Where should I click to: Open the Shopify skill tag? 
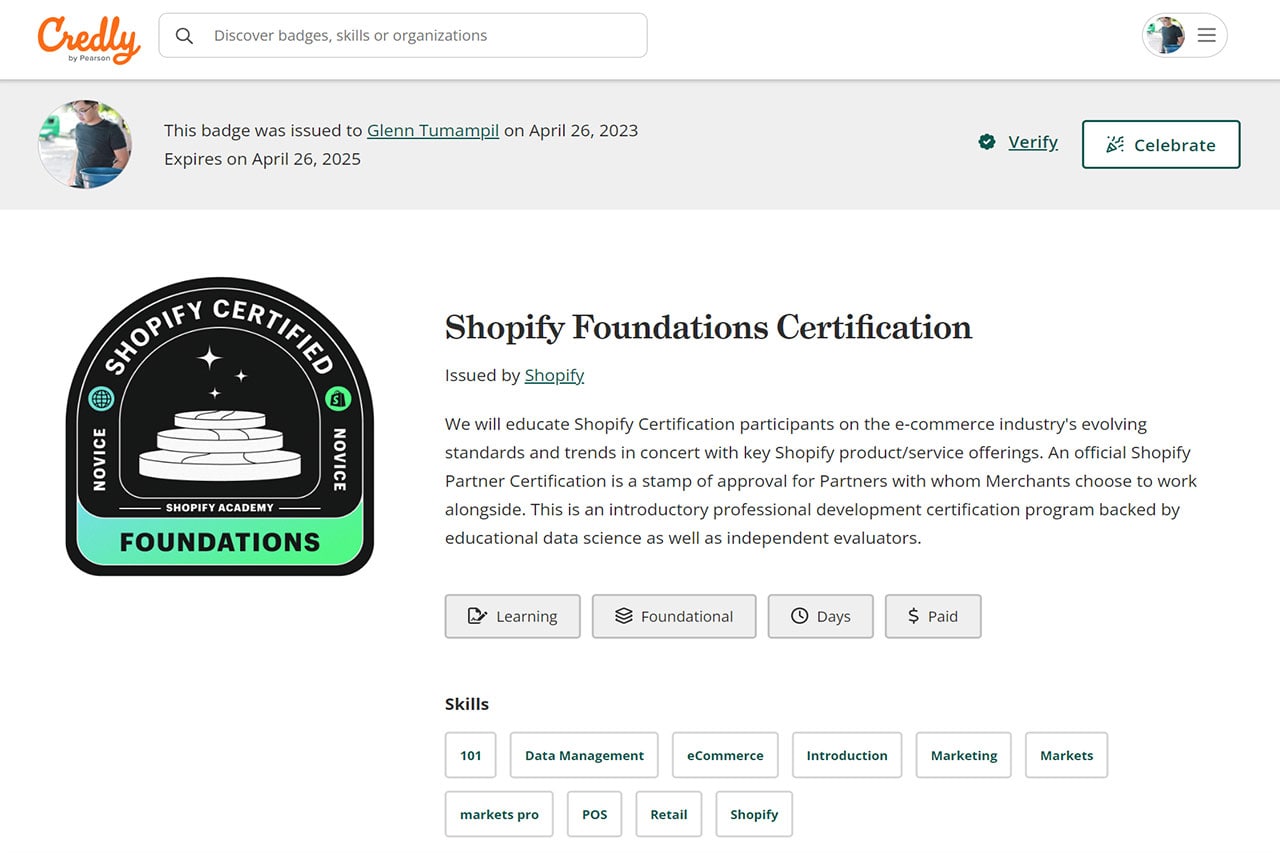coord(754,814)
